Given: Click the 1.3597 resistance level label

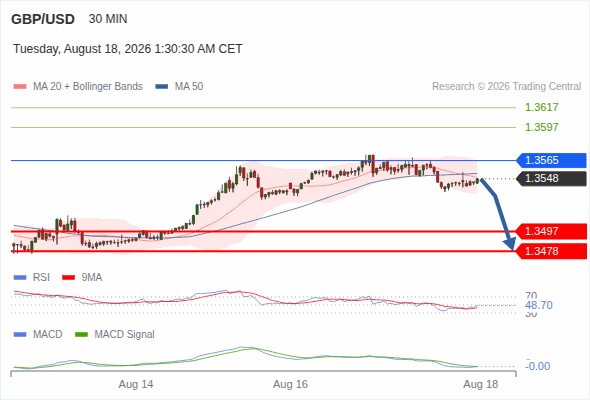Looking at the screenshot, I should 541,127.
